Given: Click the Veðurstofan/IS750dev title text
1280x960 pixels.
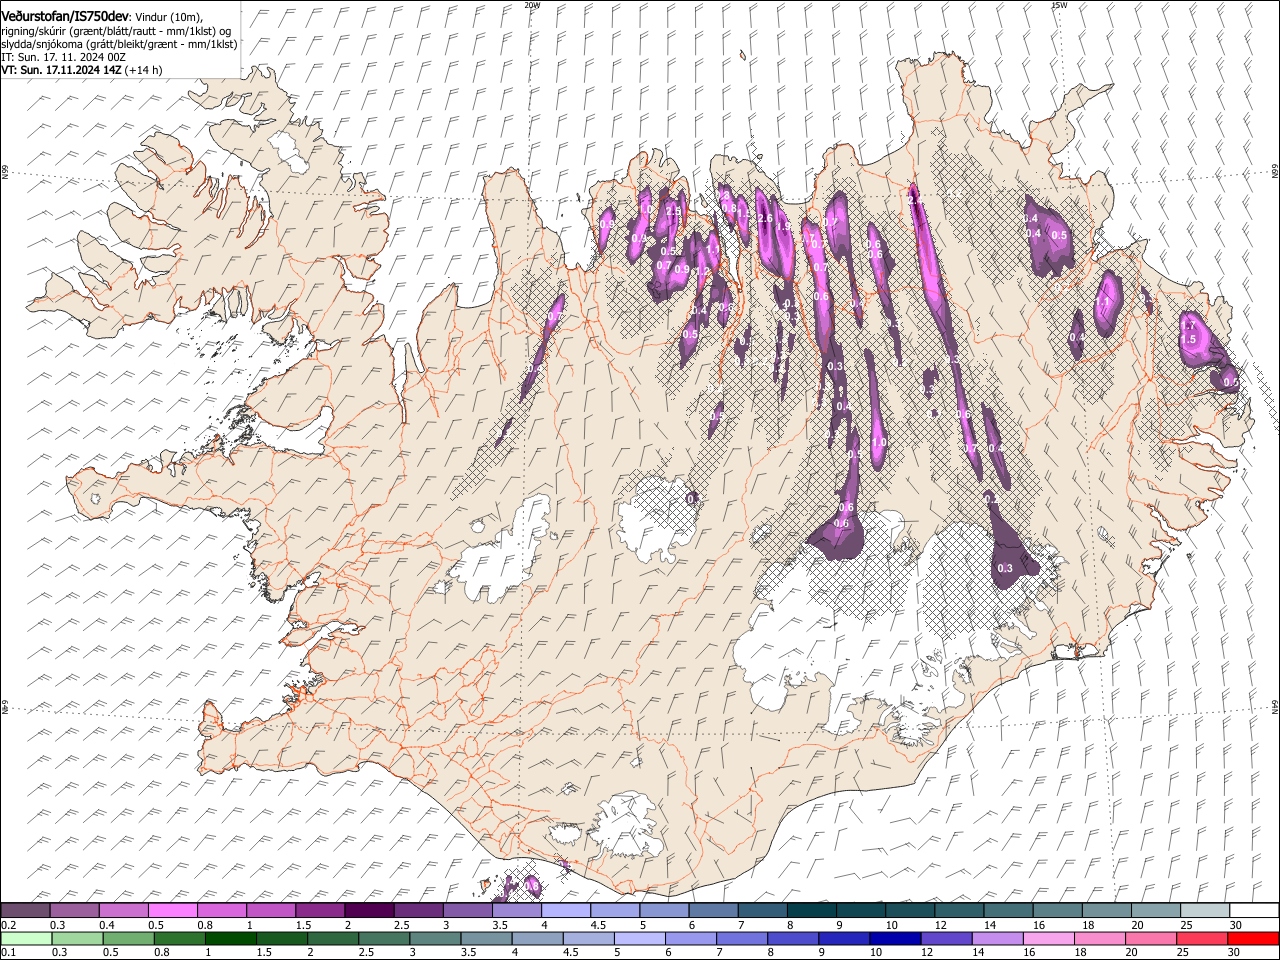Looking at the screenshot, I should [65, 15].
